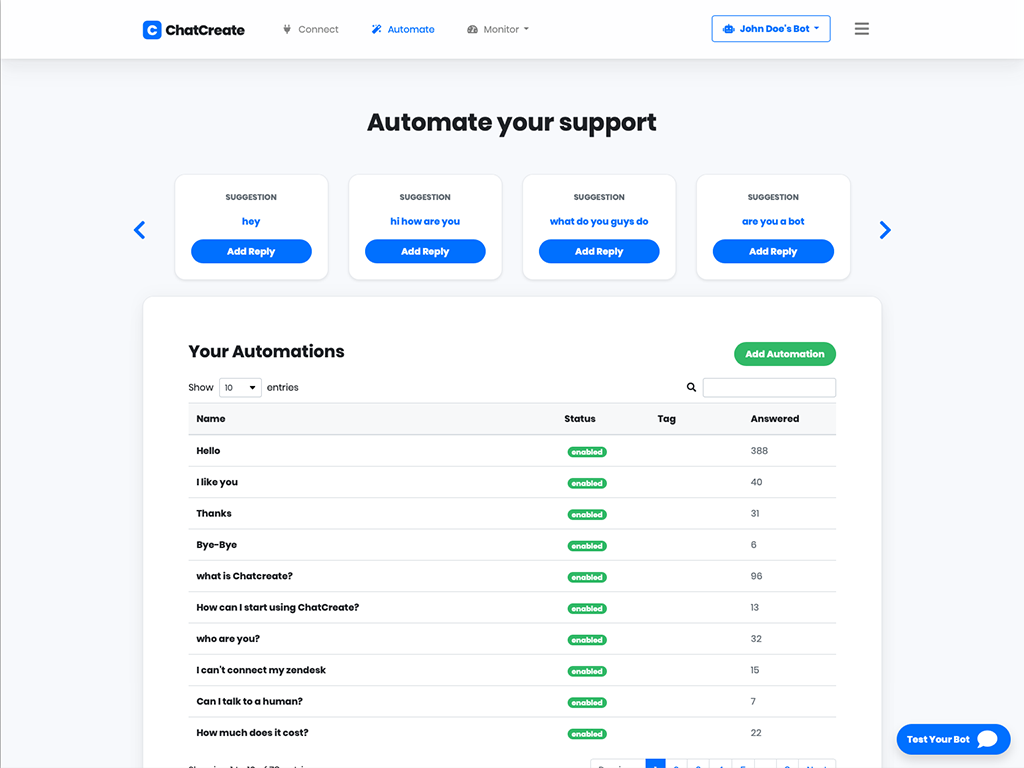Focus the automations search input field
The height and width of the screenshot is (768, 1024).
click(x=769, y=388)
